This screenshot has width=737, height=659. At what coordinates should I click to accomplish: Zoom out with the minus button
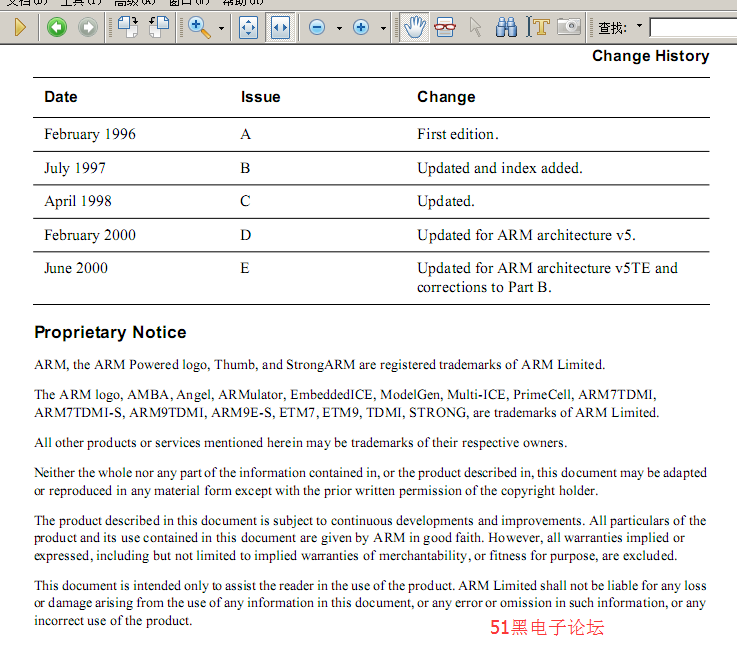point(317,27)
